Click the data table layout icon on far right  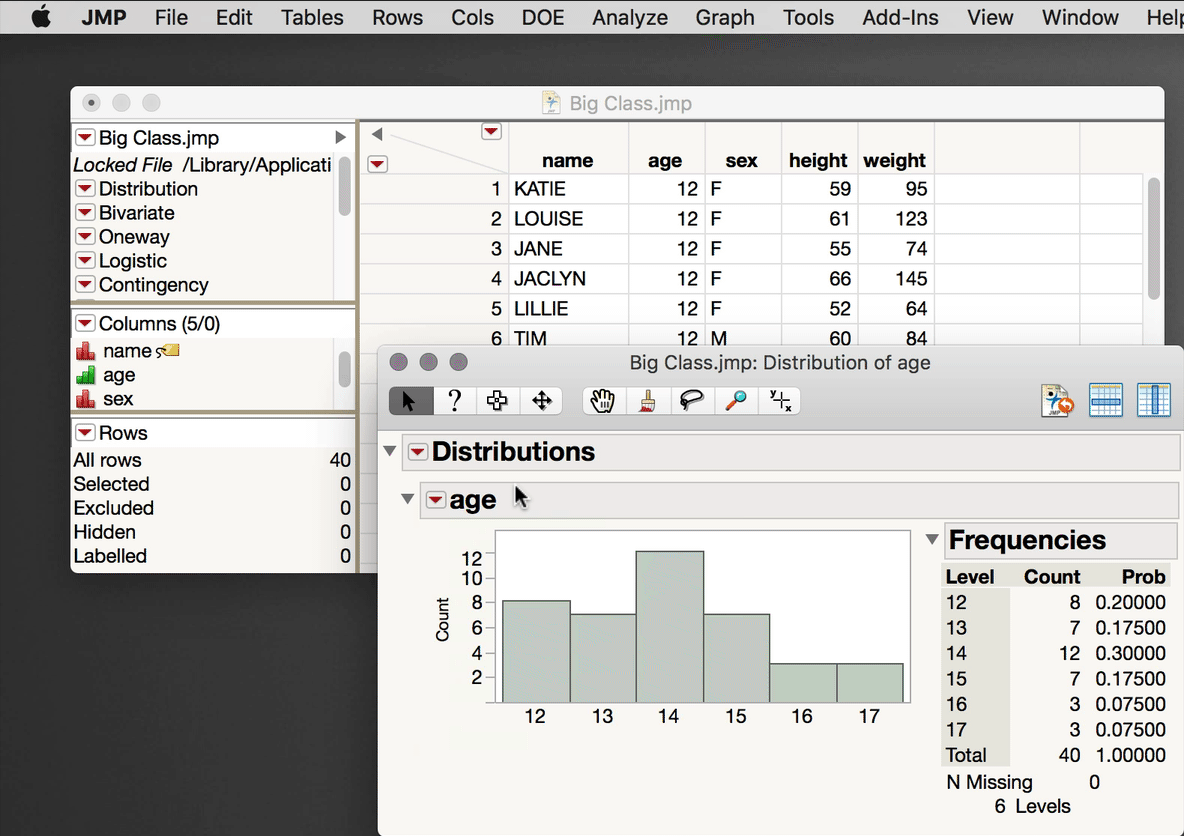1154,398
